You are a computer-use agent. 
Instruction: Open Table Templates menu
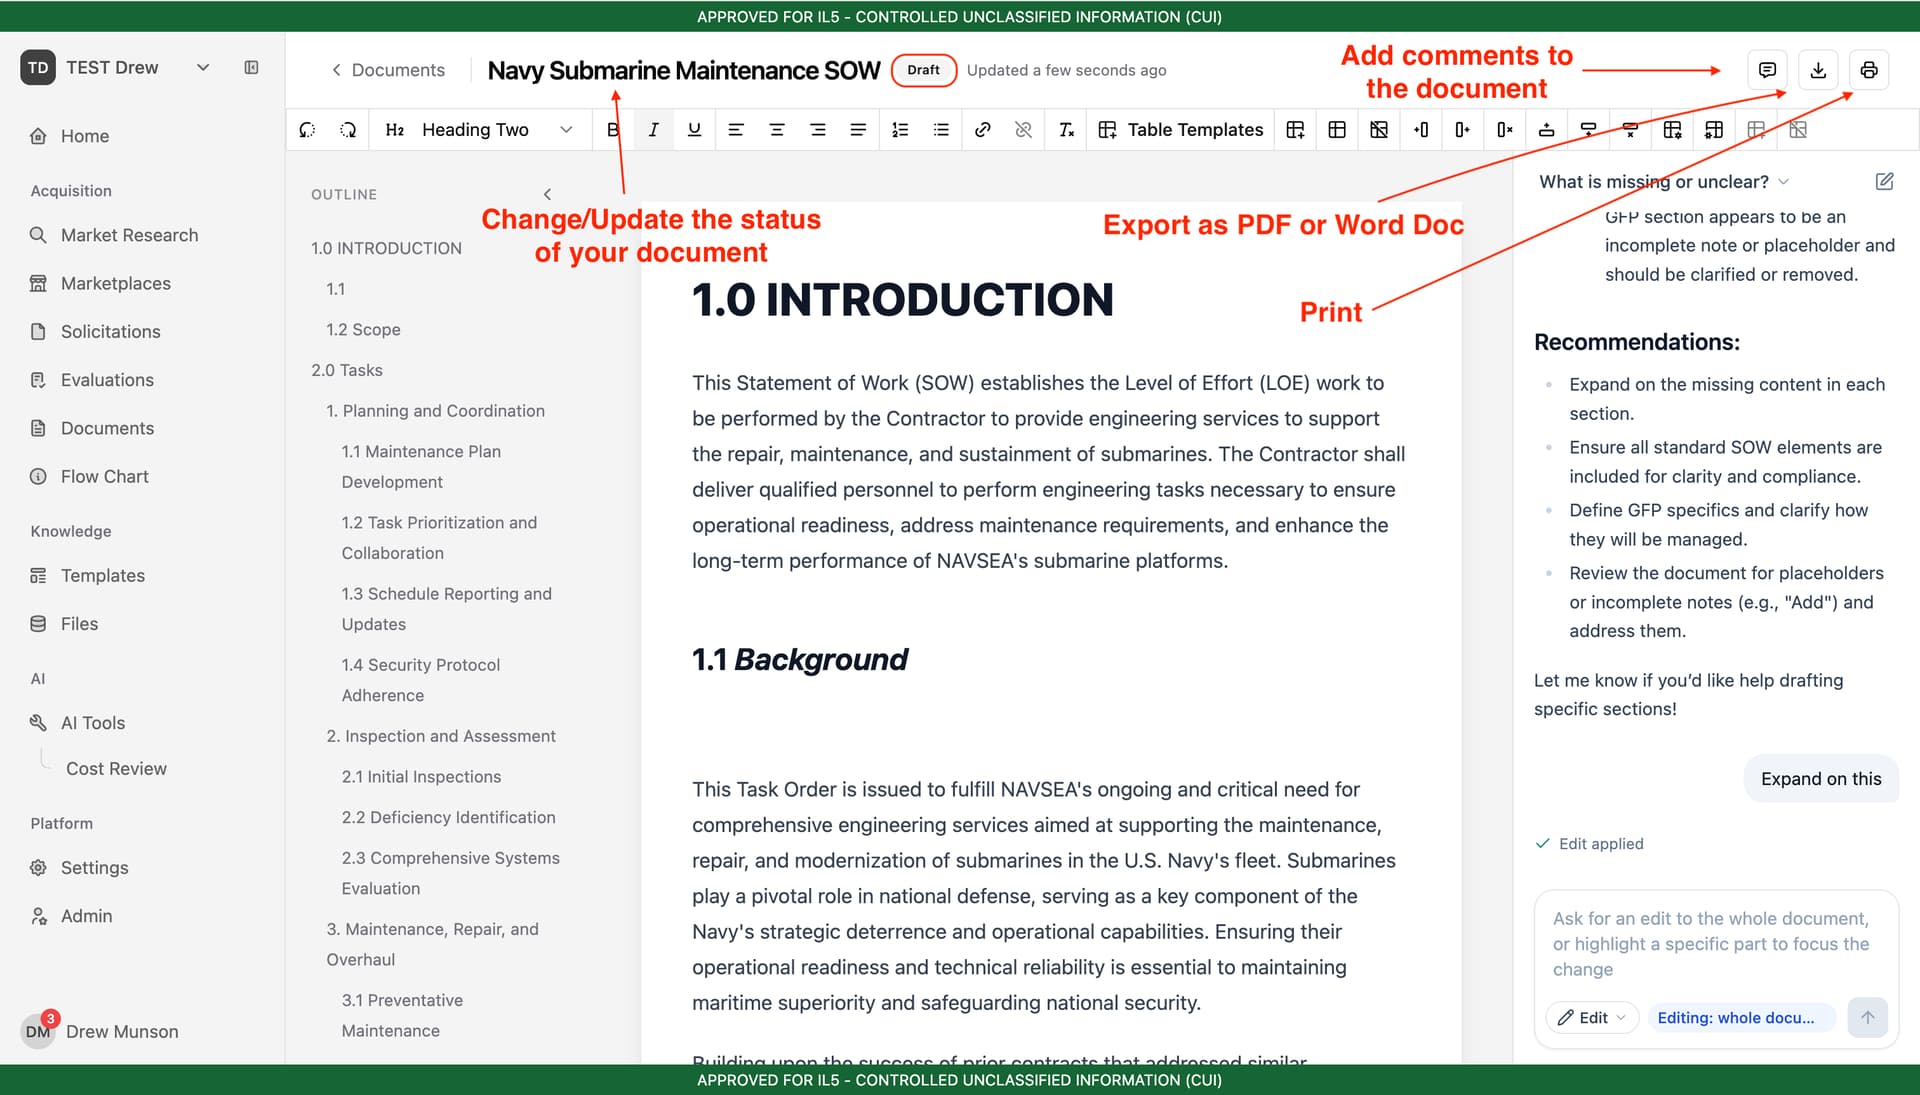click(1181, 130)
